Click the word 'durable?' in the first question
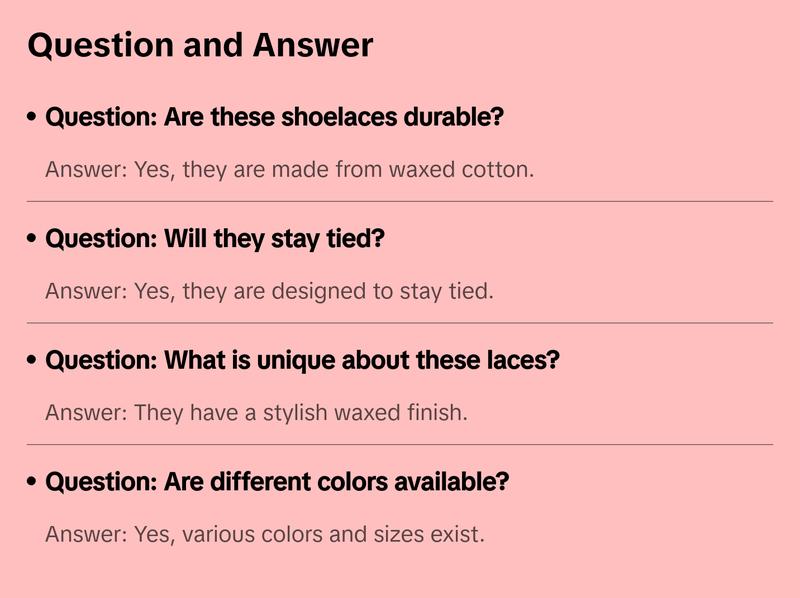Screen dimensions: 800x598 click(x=454, y=117)
